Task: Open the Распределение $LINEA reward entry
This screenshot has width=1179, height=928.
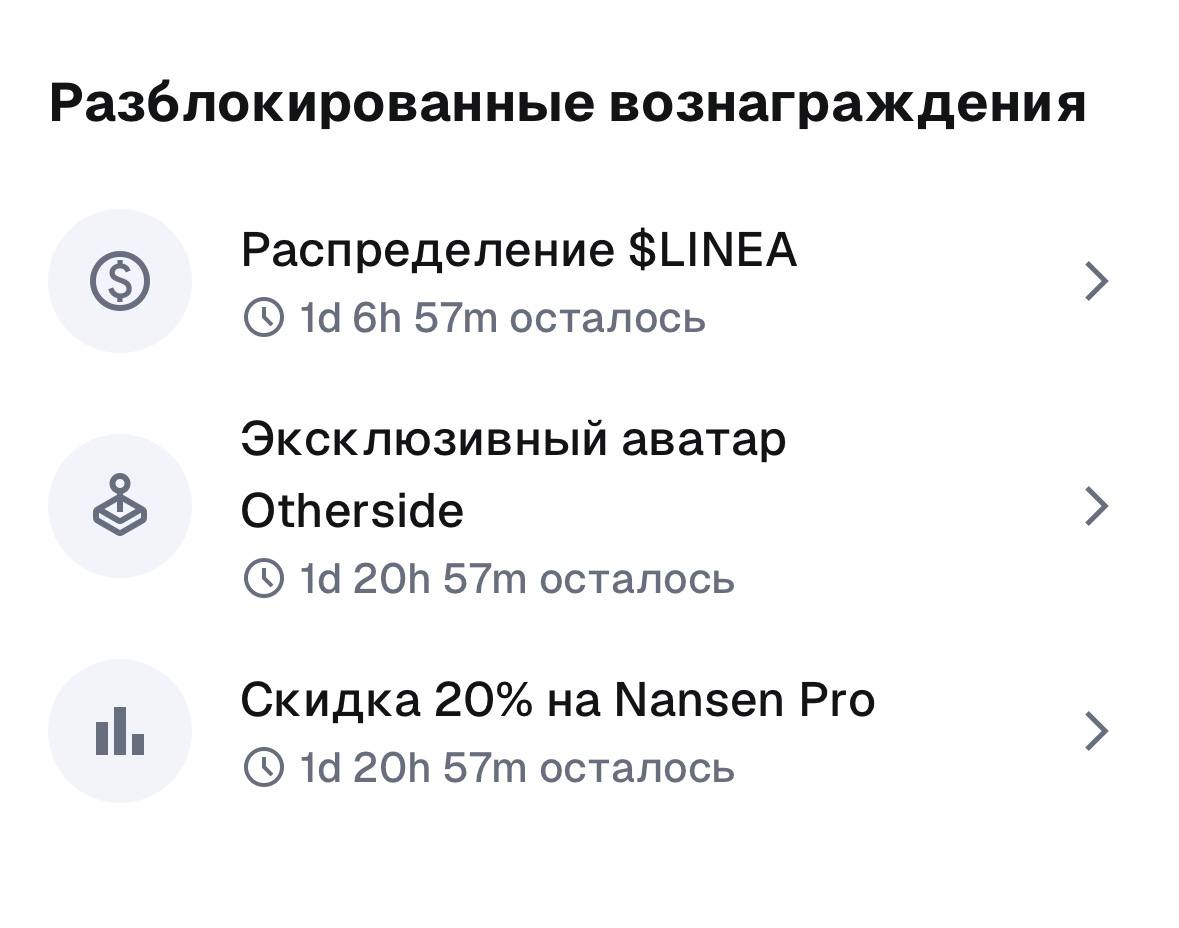Action: tap(520, 250)
